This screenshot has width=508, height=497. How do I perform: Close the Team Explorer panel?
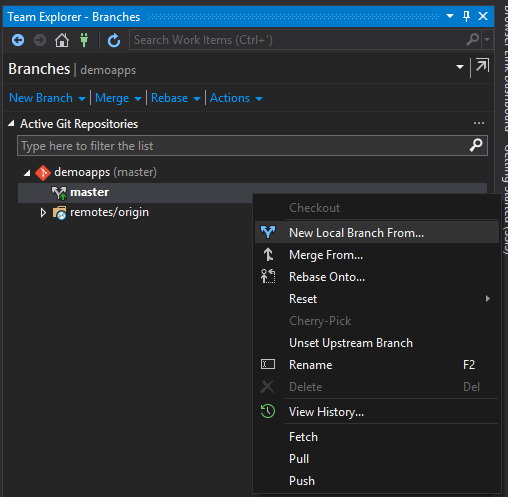pos(483,16)
